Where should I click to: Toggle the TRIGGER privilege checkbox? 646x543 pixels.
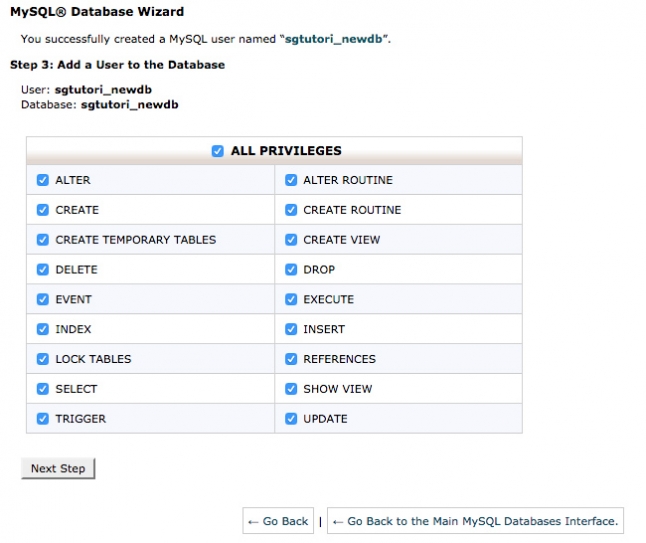(x=43, y=418)
